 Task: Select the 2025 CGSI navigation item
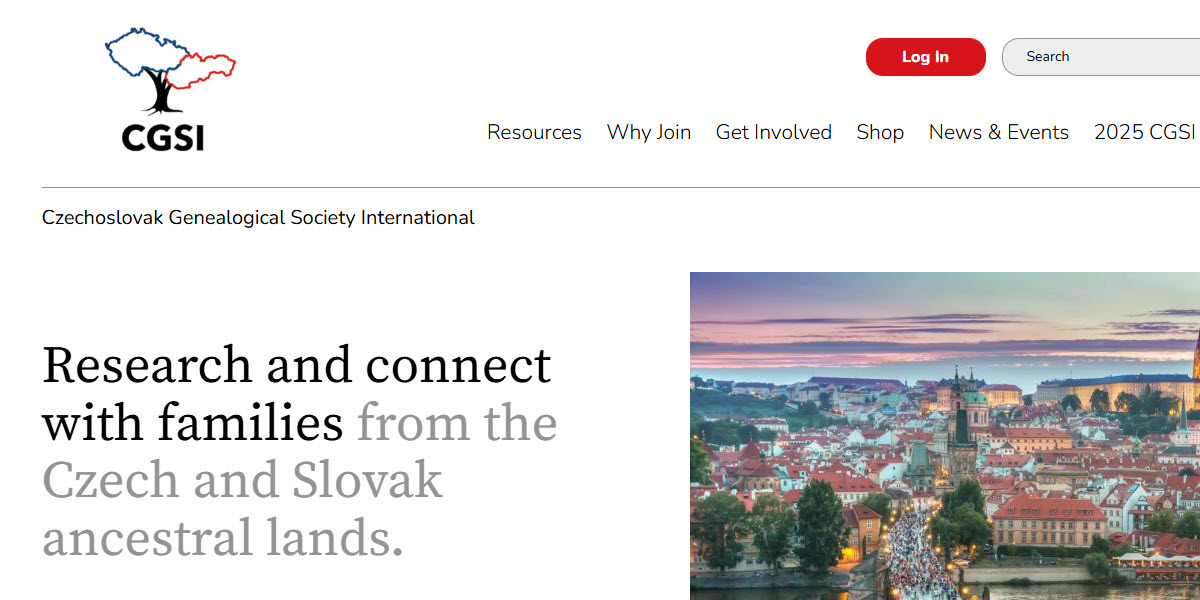click(1143, 132)
